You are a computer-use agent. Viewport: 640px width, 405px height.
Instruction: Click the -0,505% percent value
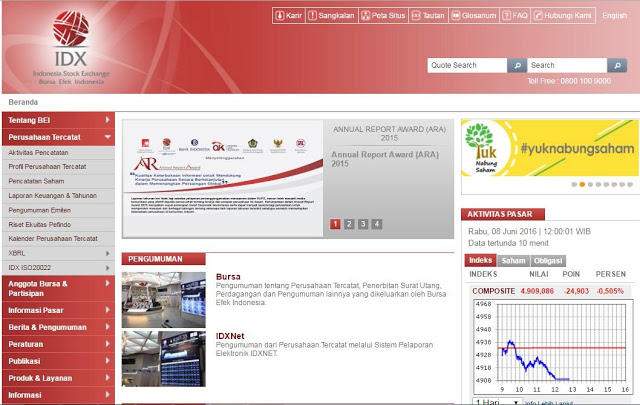point(610,291)
